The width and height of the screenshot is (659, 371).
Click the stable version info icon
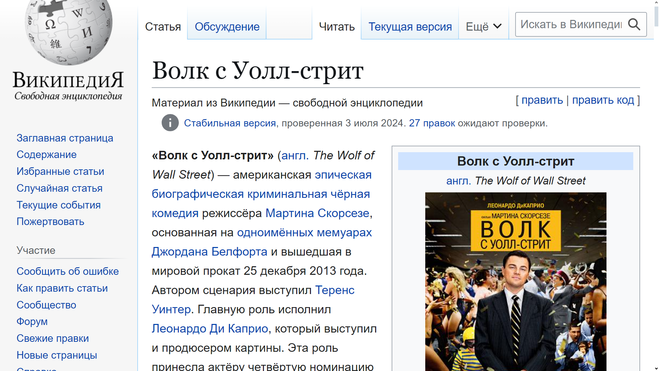(x=170, y=123)
